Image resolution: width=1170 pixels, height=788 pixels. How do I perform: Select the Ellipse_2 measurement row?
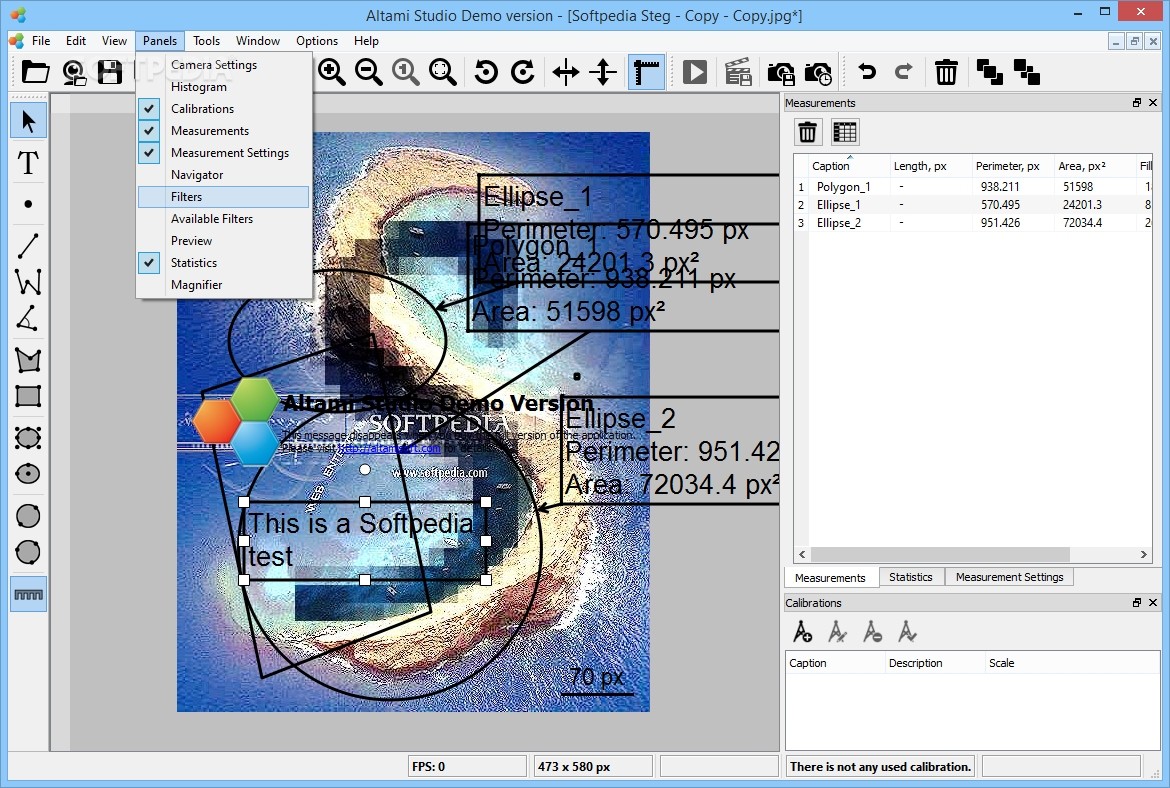[972, 222]
